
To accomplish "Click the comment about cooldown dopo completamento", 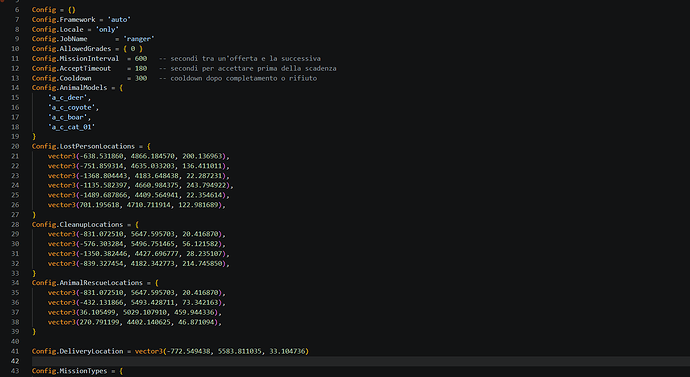I will click(238, 78).
